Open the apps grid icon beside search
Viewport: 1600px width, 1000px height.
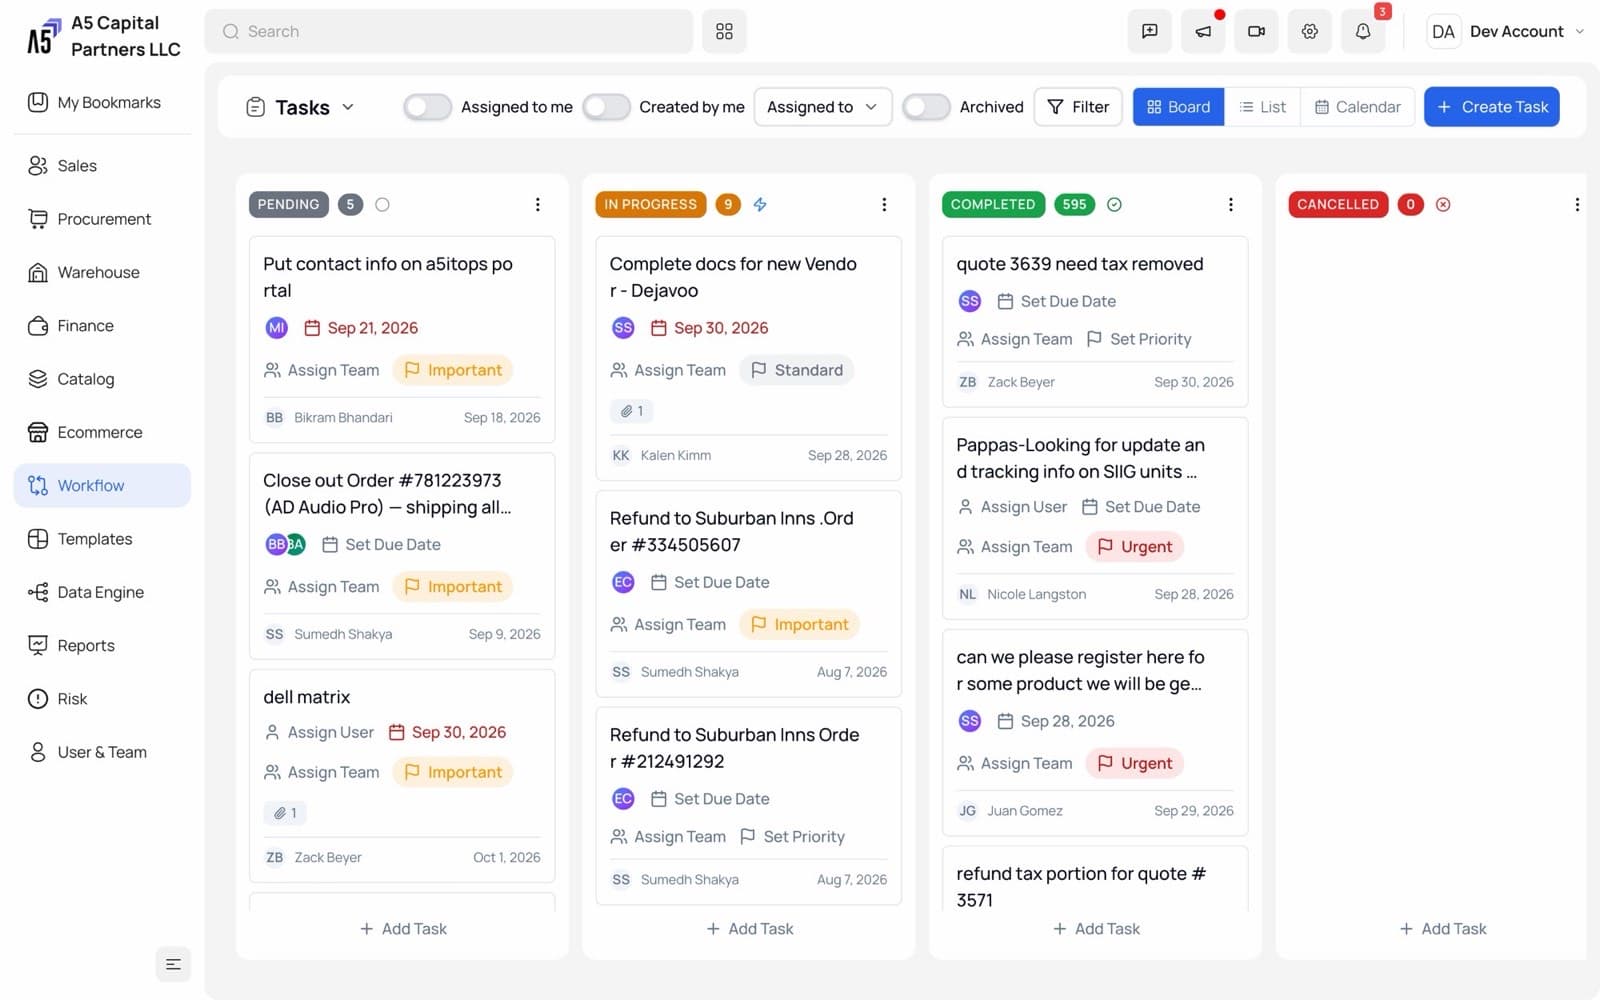point(724,32)
